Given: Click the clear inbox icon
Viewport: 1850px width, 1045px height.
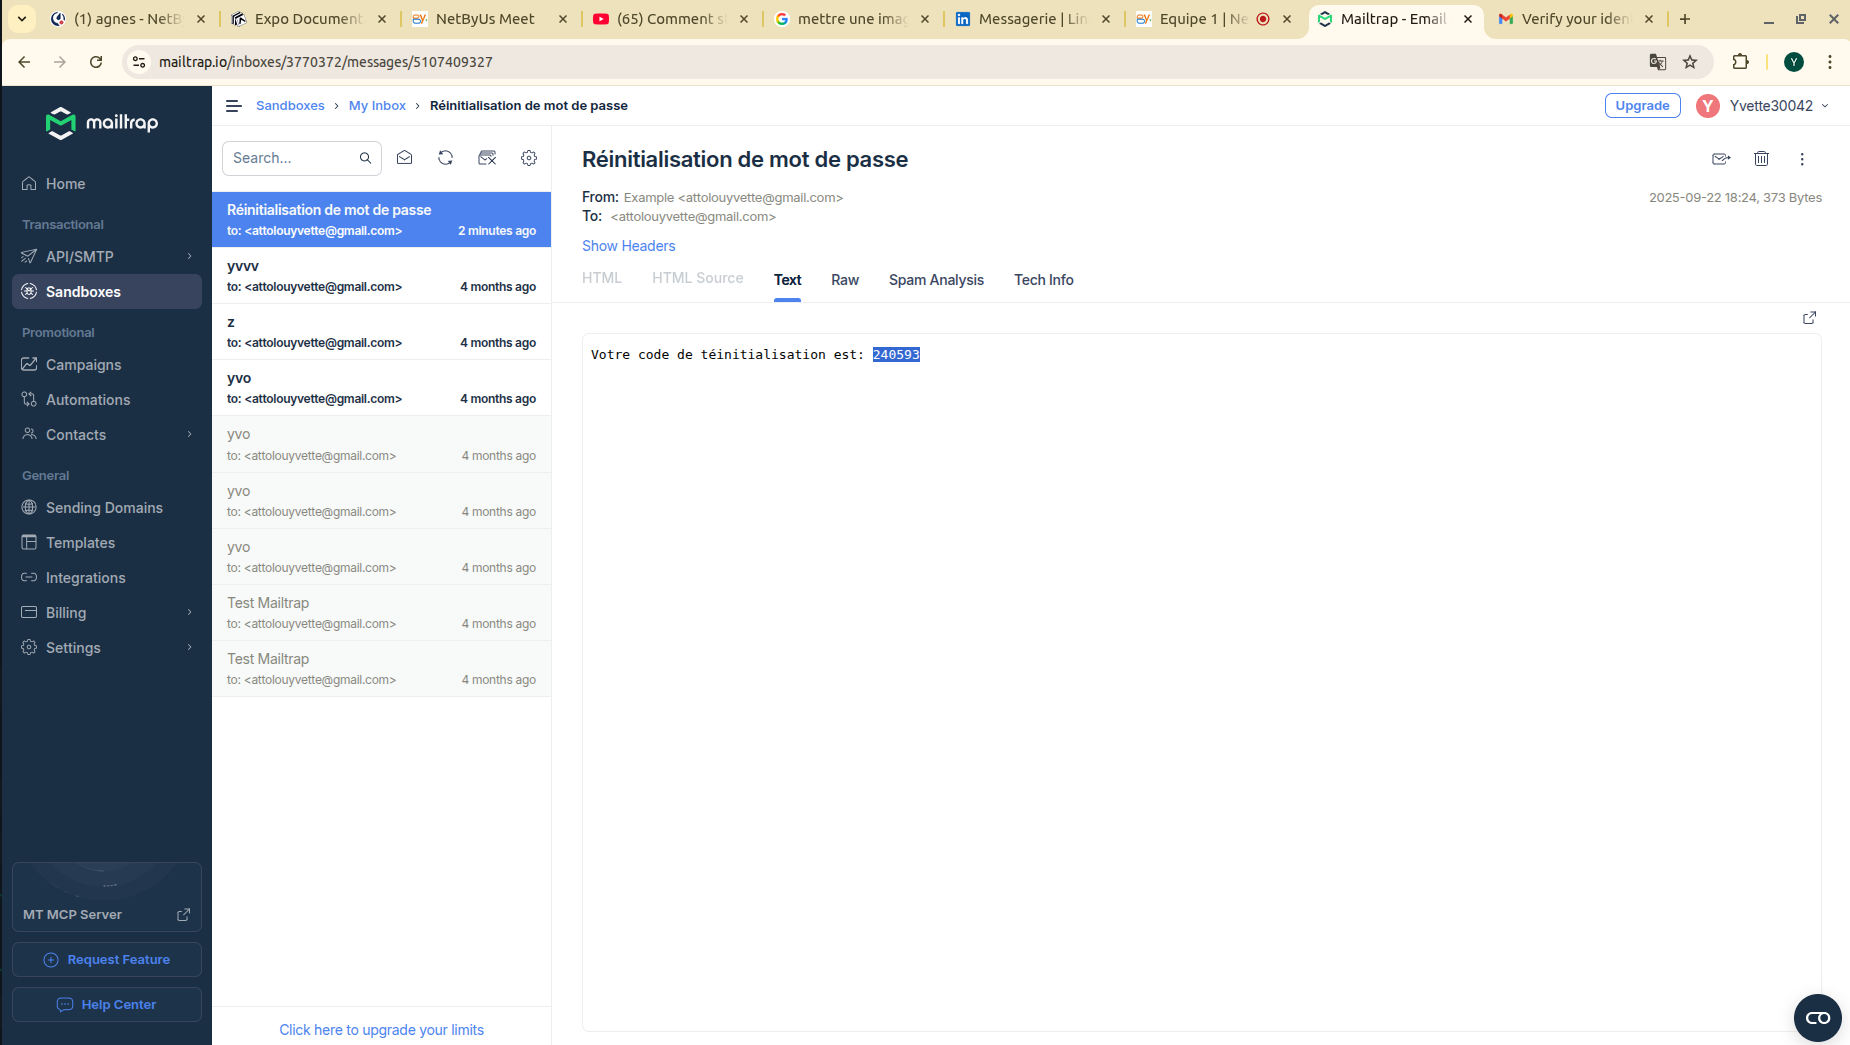Looking at the screenshot, I should (487, 158).
